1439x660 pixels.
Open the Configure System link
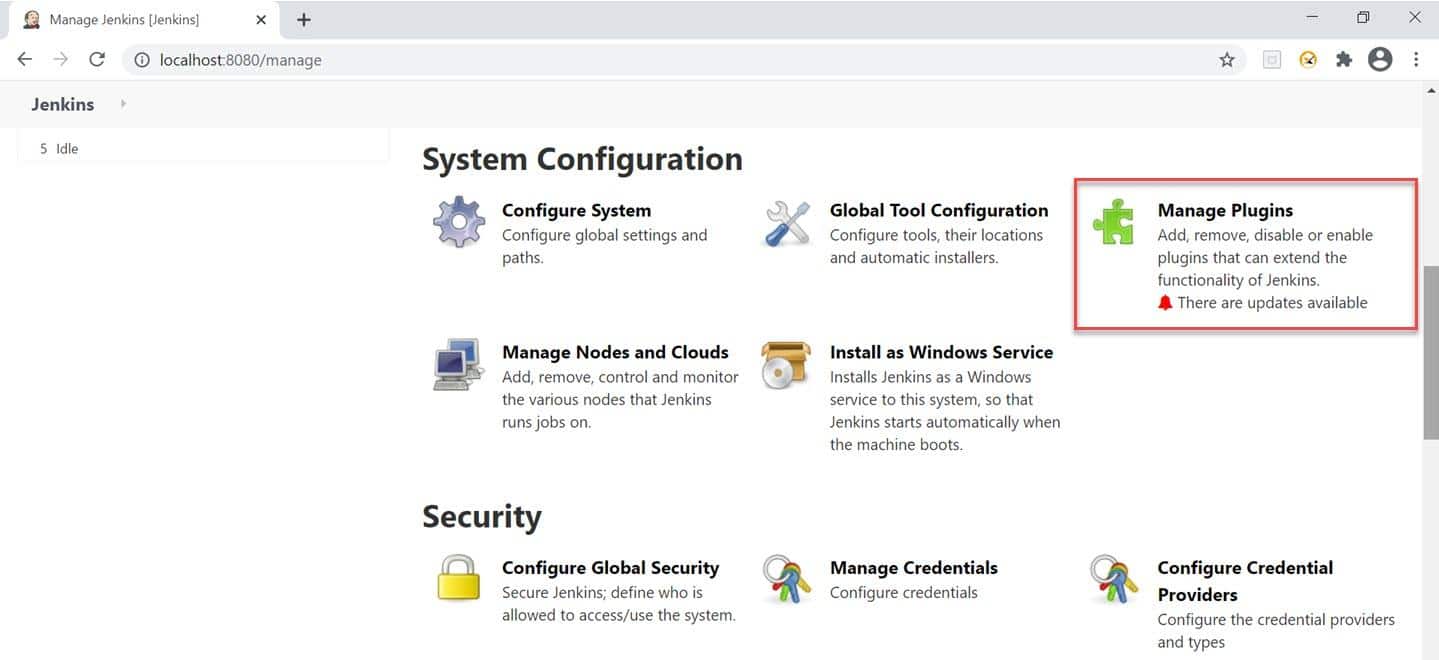(x=576, y=210)
